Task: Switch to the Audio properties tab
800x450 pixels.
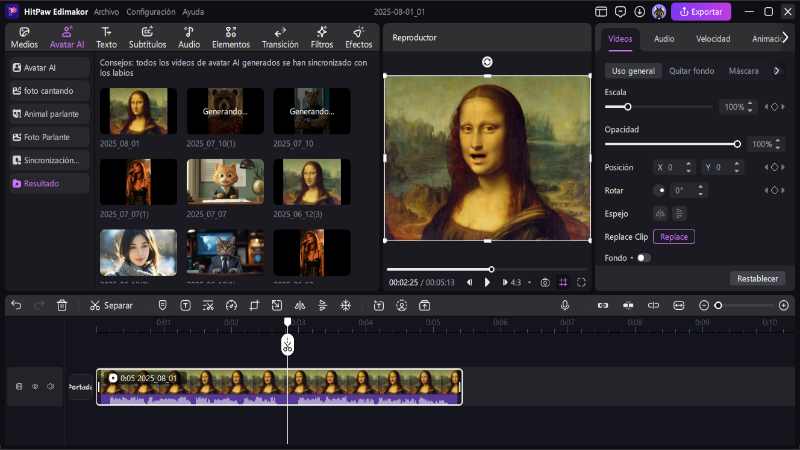Action: tap(664, 39)
